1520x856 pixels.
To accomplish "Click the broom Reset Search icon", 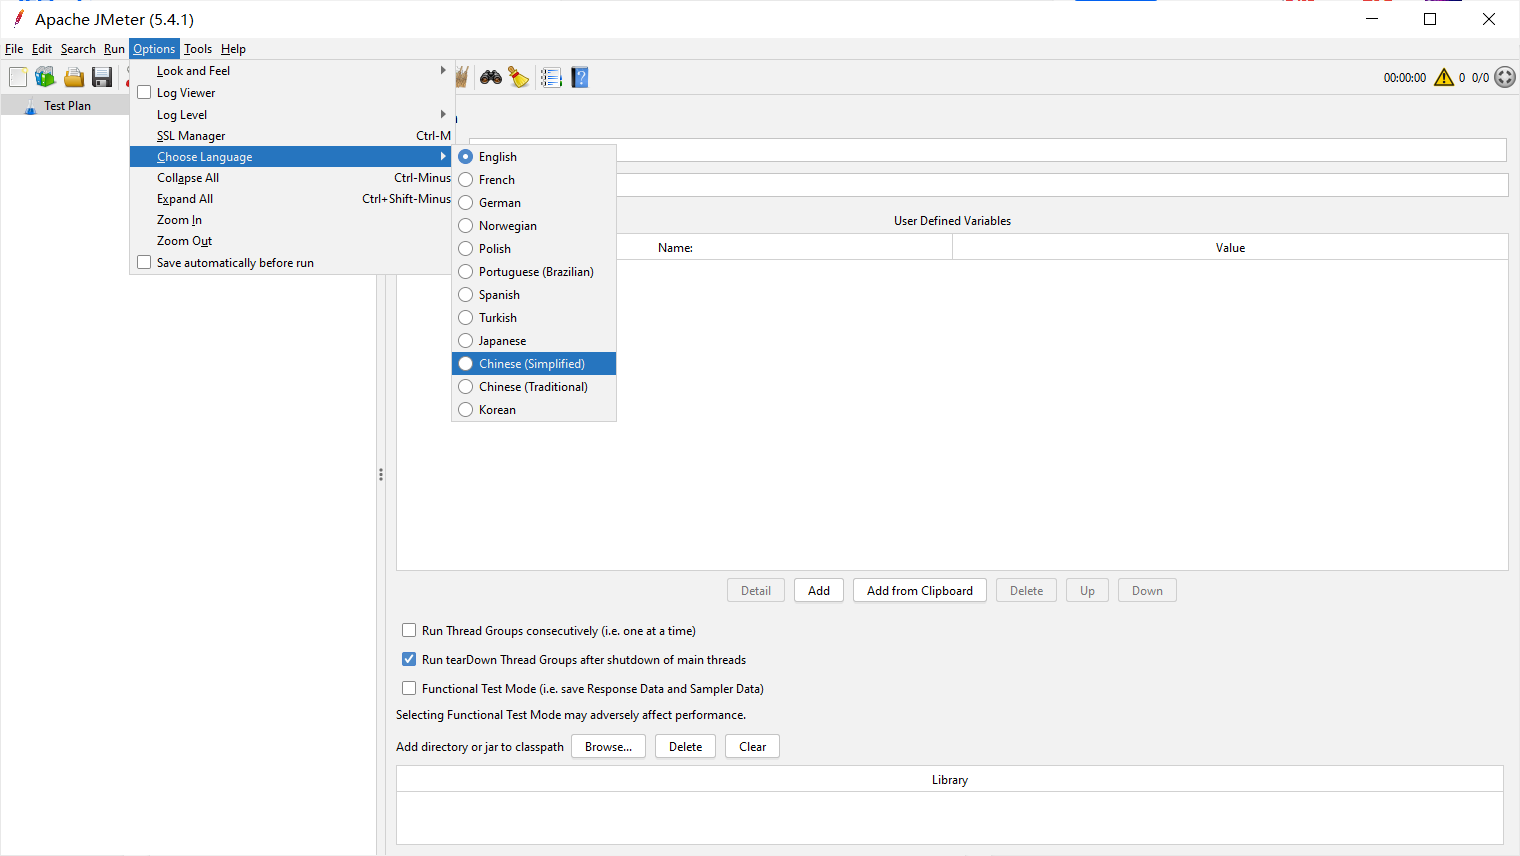I will [519, 77].
